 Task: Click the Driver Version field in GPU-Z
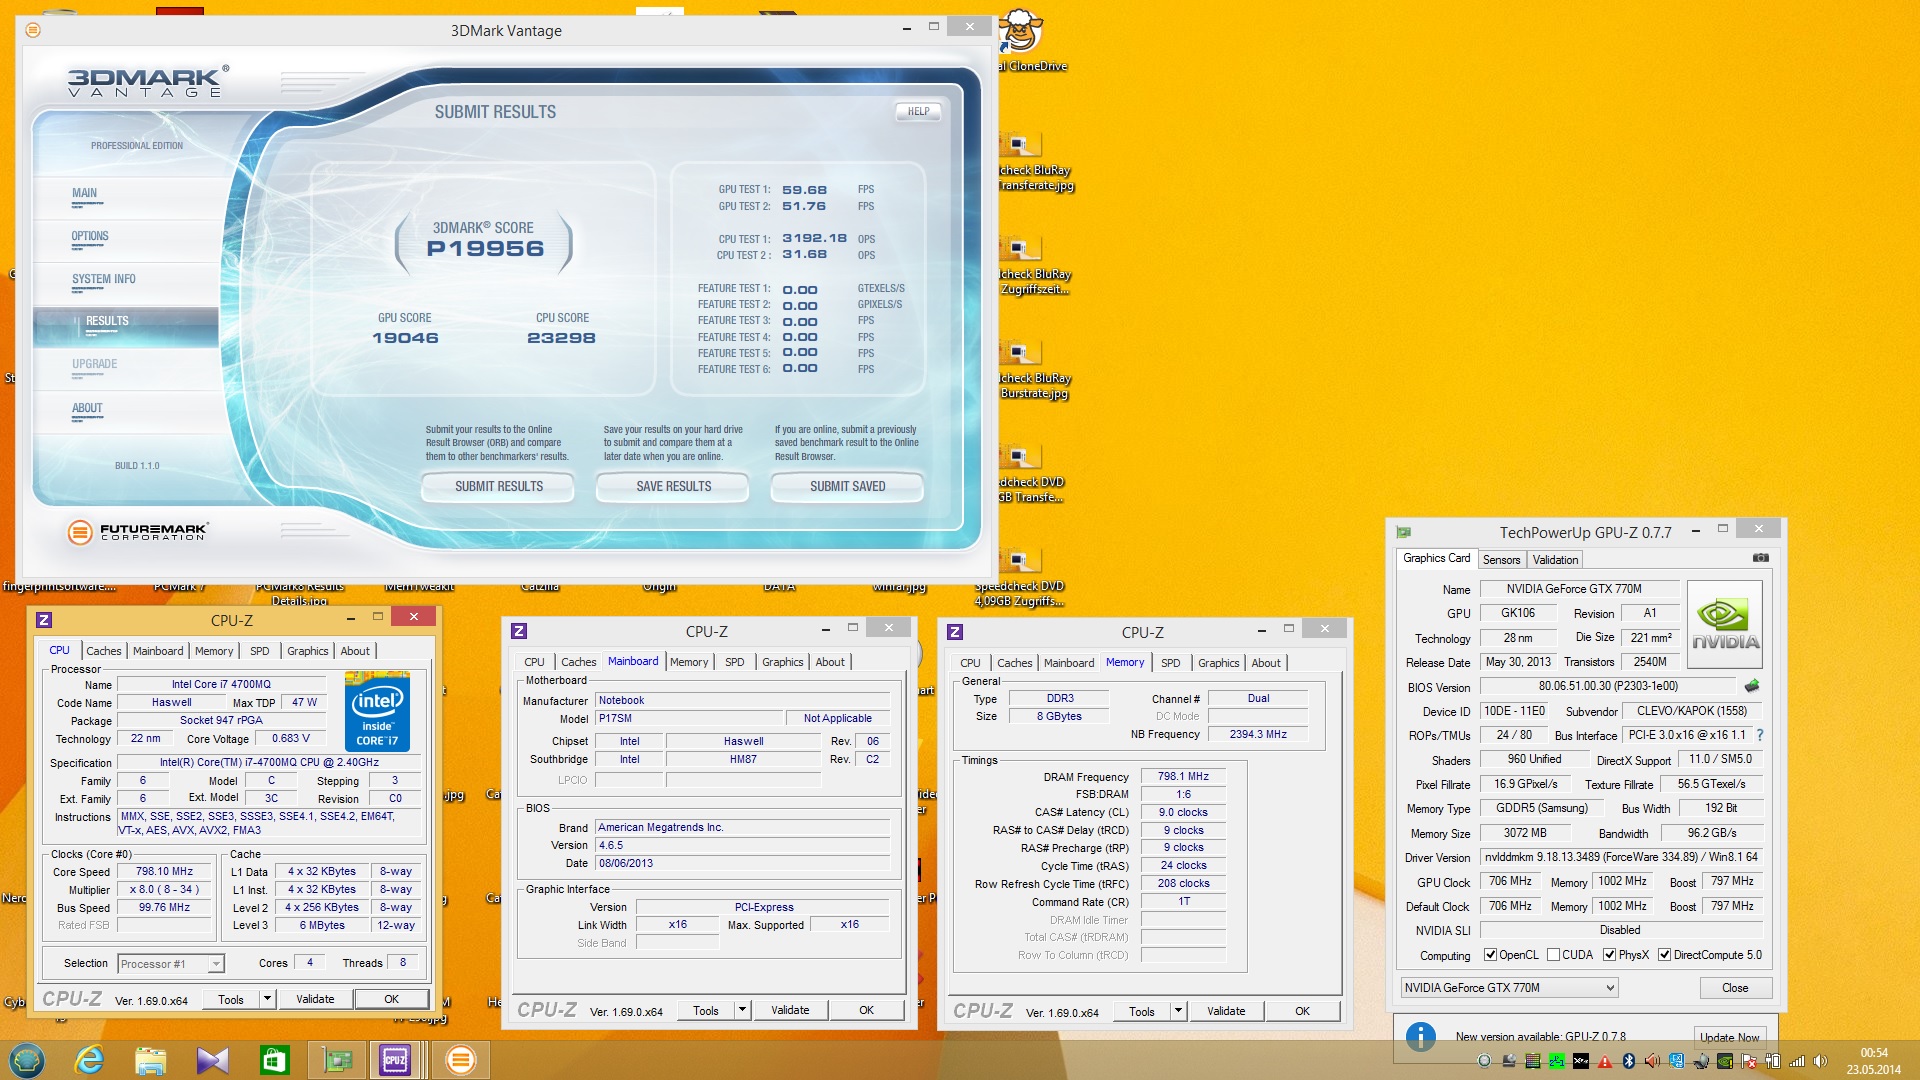(1621, 857)
